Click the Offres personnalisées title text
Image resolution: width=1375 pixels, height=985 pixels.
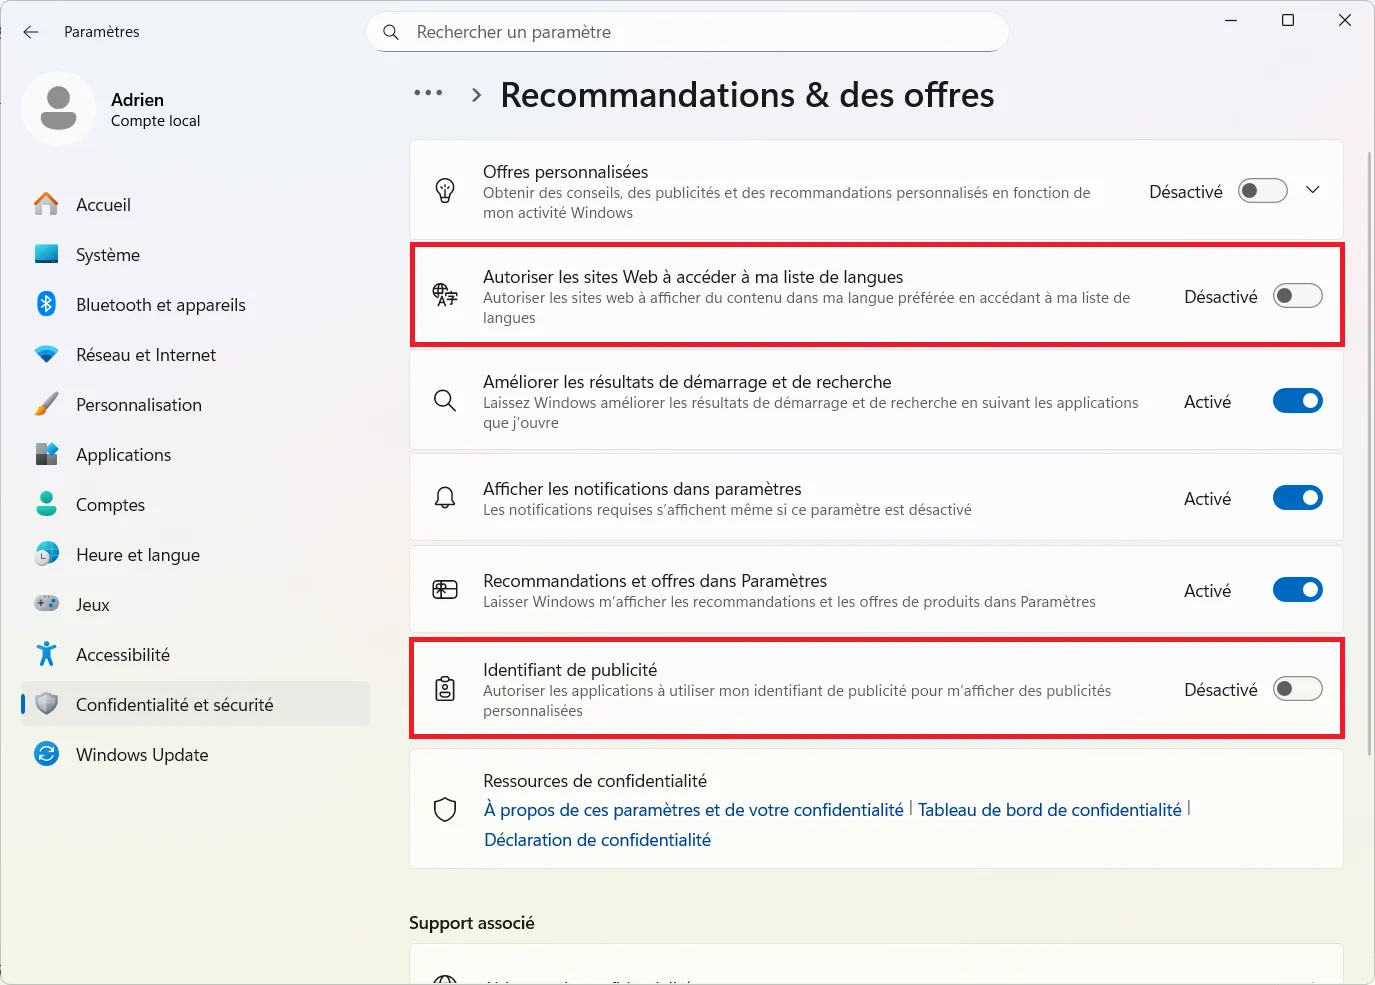(565, 172)
